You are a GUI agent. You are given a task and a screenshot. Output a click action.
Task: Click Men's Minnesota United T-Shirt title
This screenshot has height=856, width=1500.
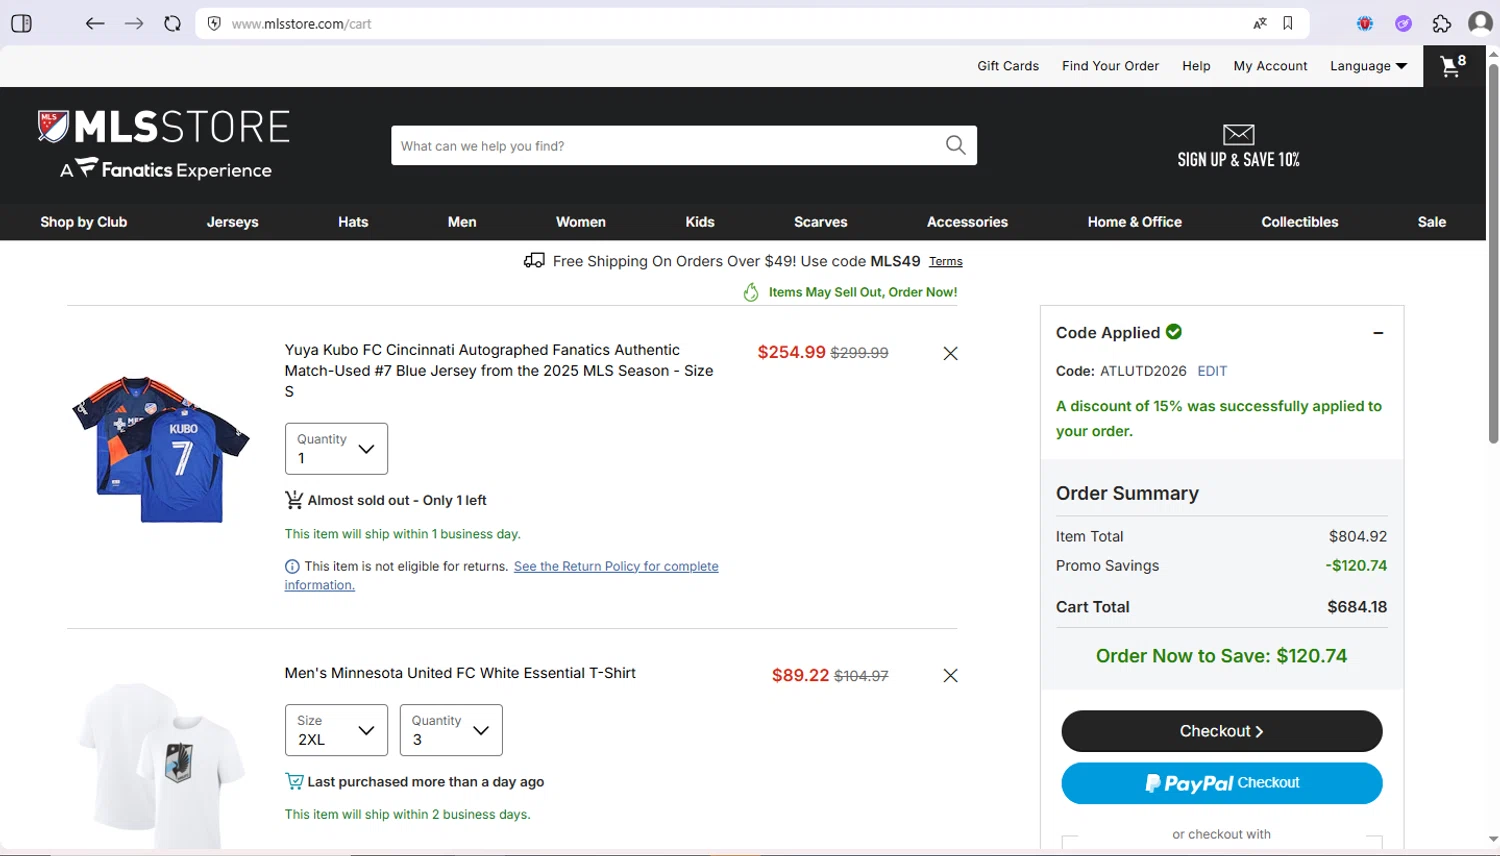(x=460, y=673)
